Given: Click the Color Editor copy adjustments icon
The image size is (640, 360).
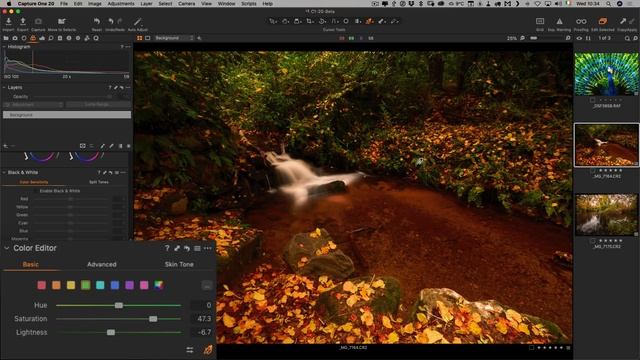Looking at the screenshot, I should pyautogui.click(x=177, y=248).
